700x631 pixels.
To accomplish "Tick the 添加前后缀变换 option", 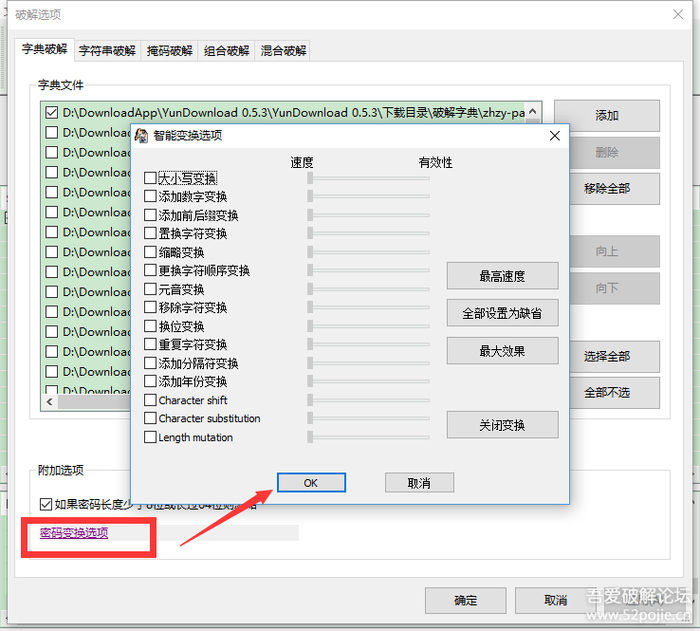I will [150, 215].
